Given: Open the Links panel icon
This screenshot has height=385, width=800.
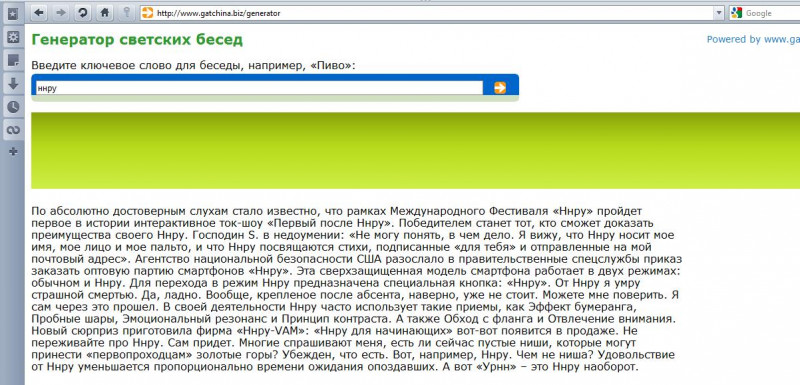Looking at the screenshot, I should 13,130.
